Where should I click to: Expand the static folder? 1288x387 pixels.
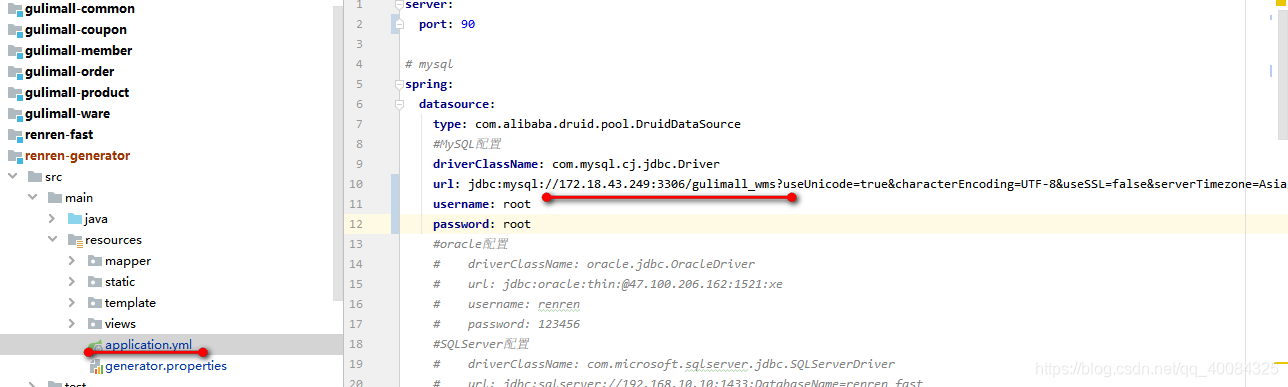(x=72, y=282)
